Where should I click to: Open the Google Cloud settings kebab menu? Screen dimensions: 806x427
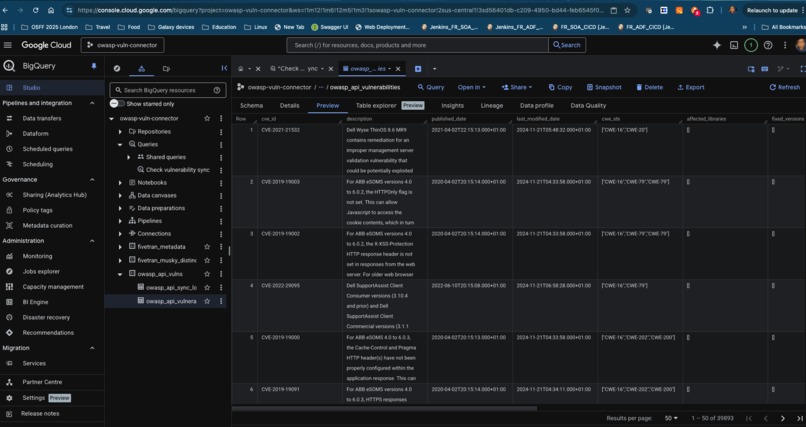tap(785, 45)
